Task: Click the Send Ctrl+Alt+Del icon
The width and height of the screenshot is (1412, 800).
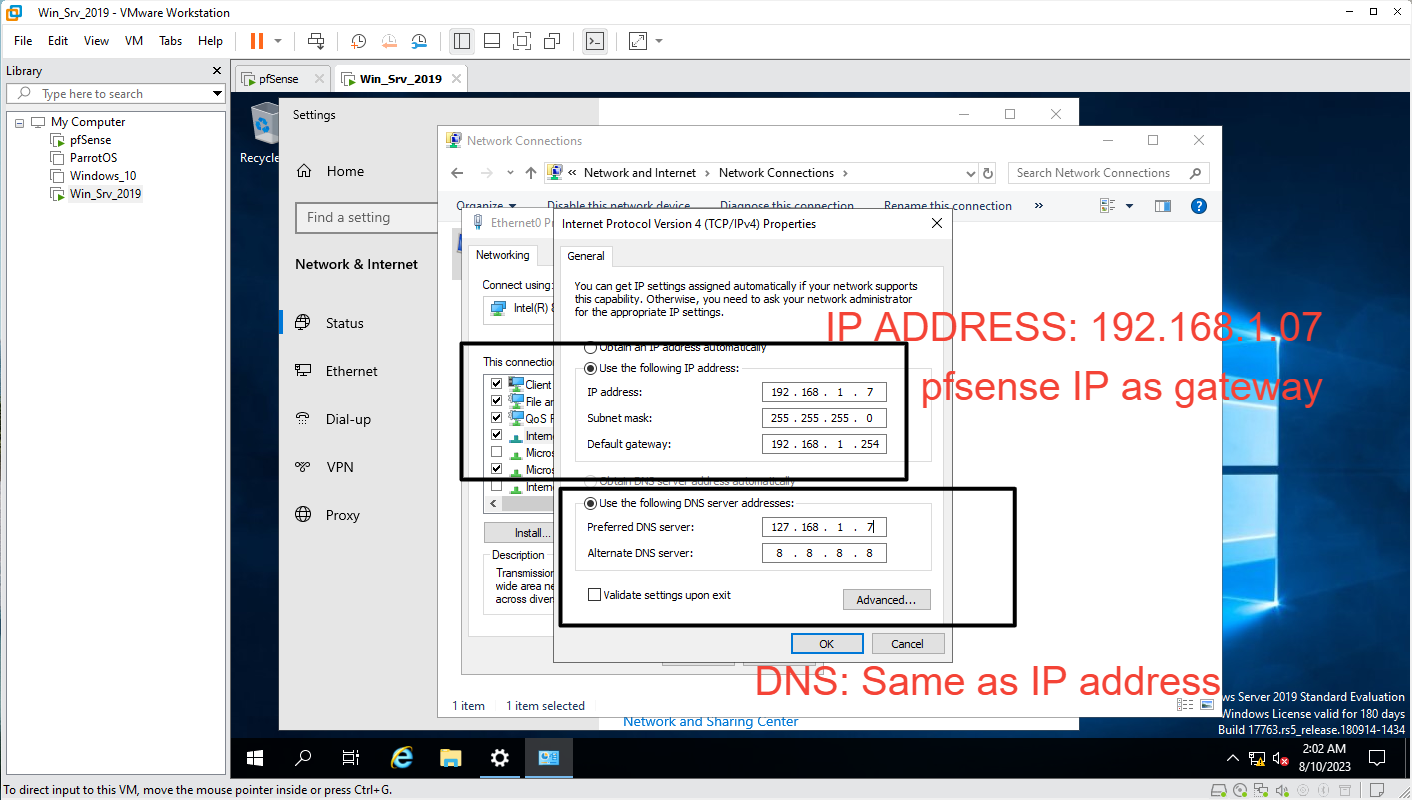Action: pyautogui.click(x=316, y=41)
